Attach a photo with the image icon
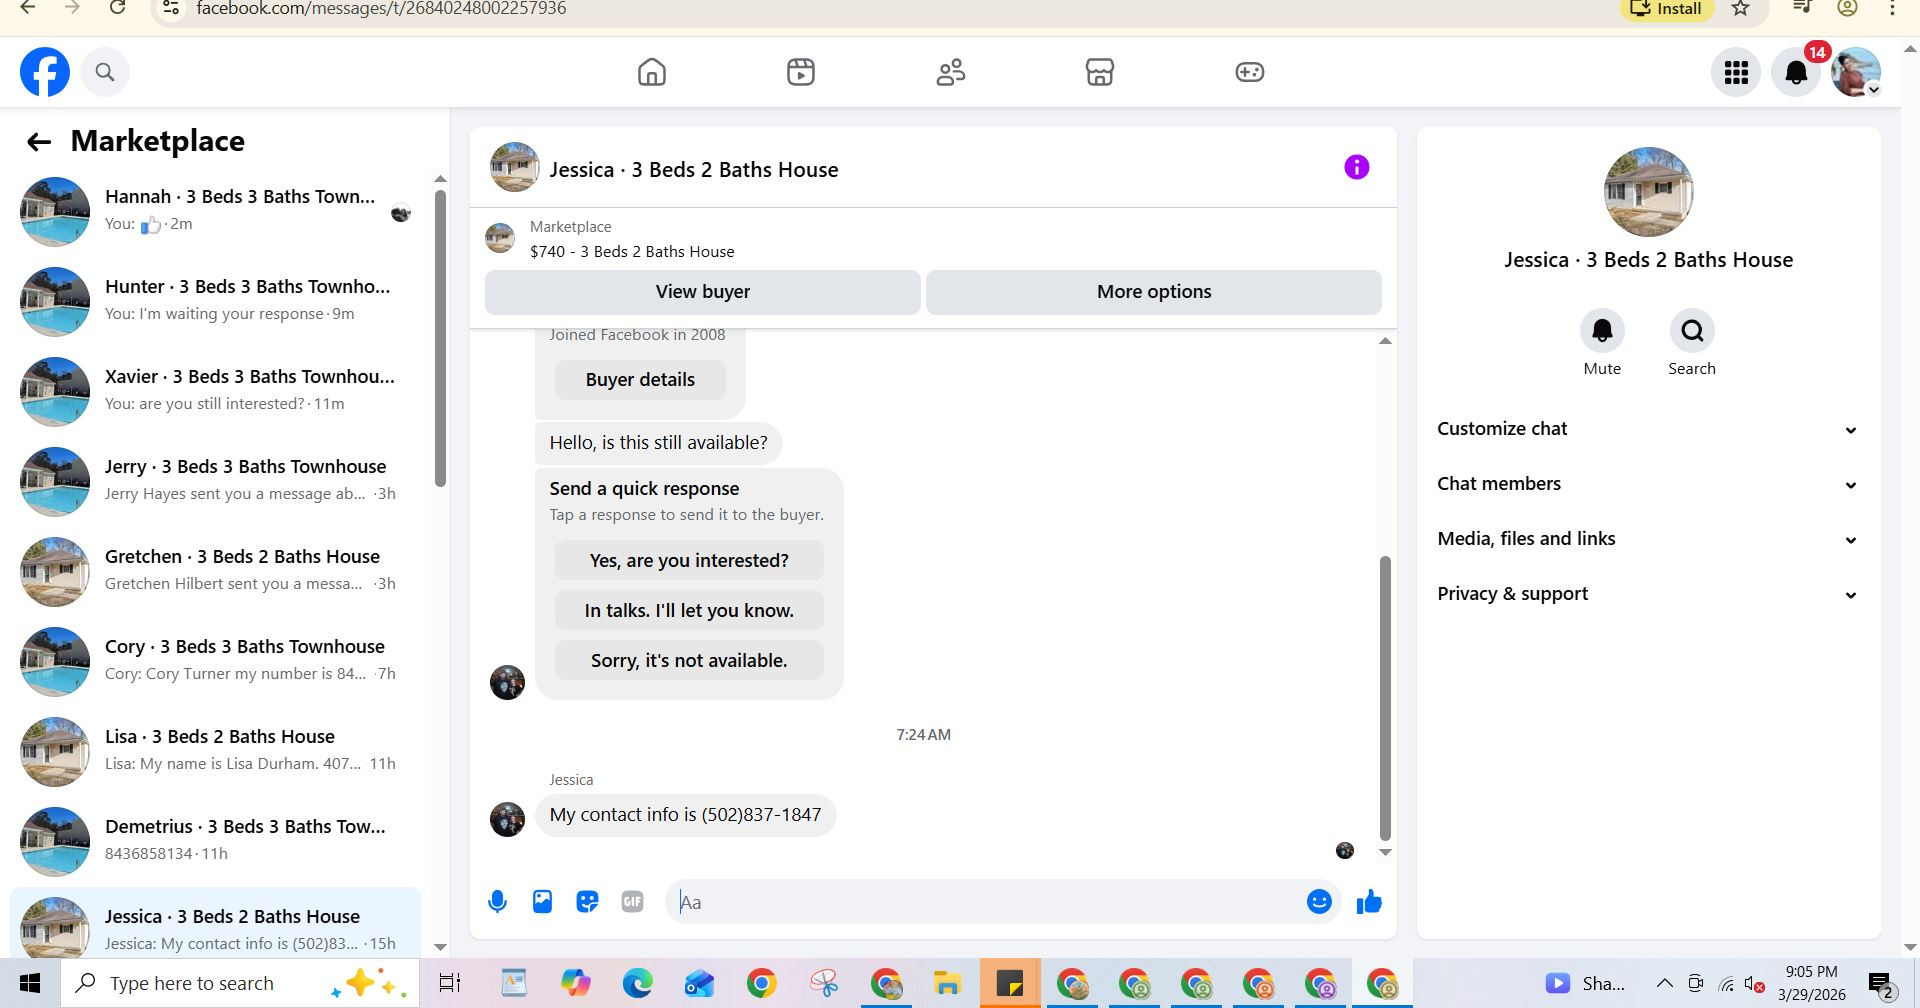The width and height of the screenshot is (1920, 1008). [x=542, y=902]
